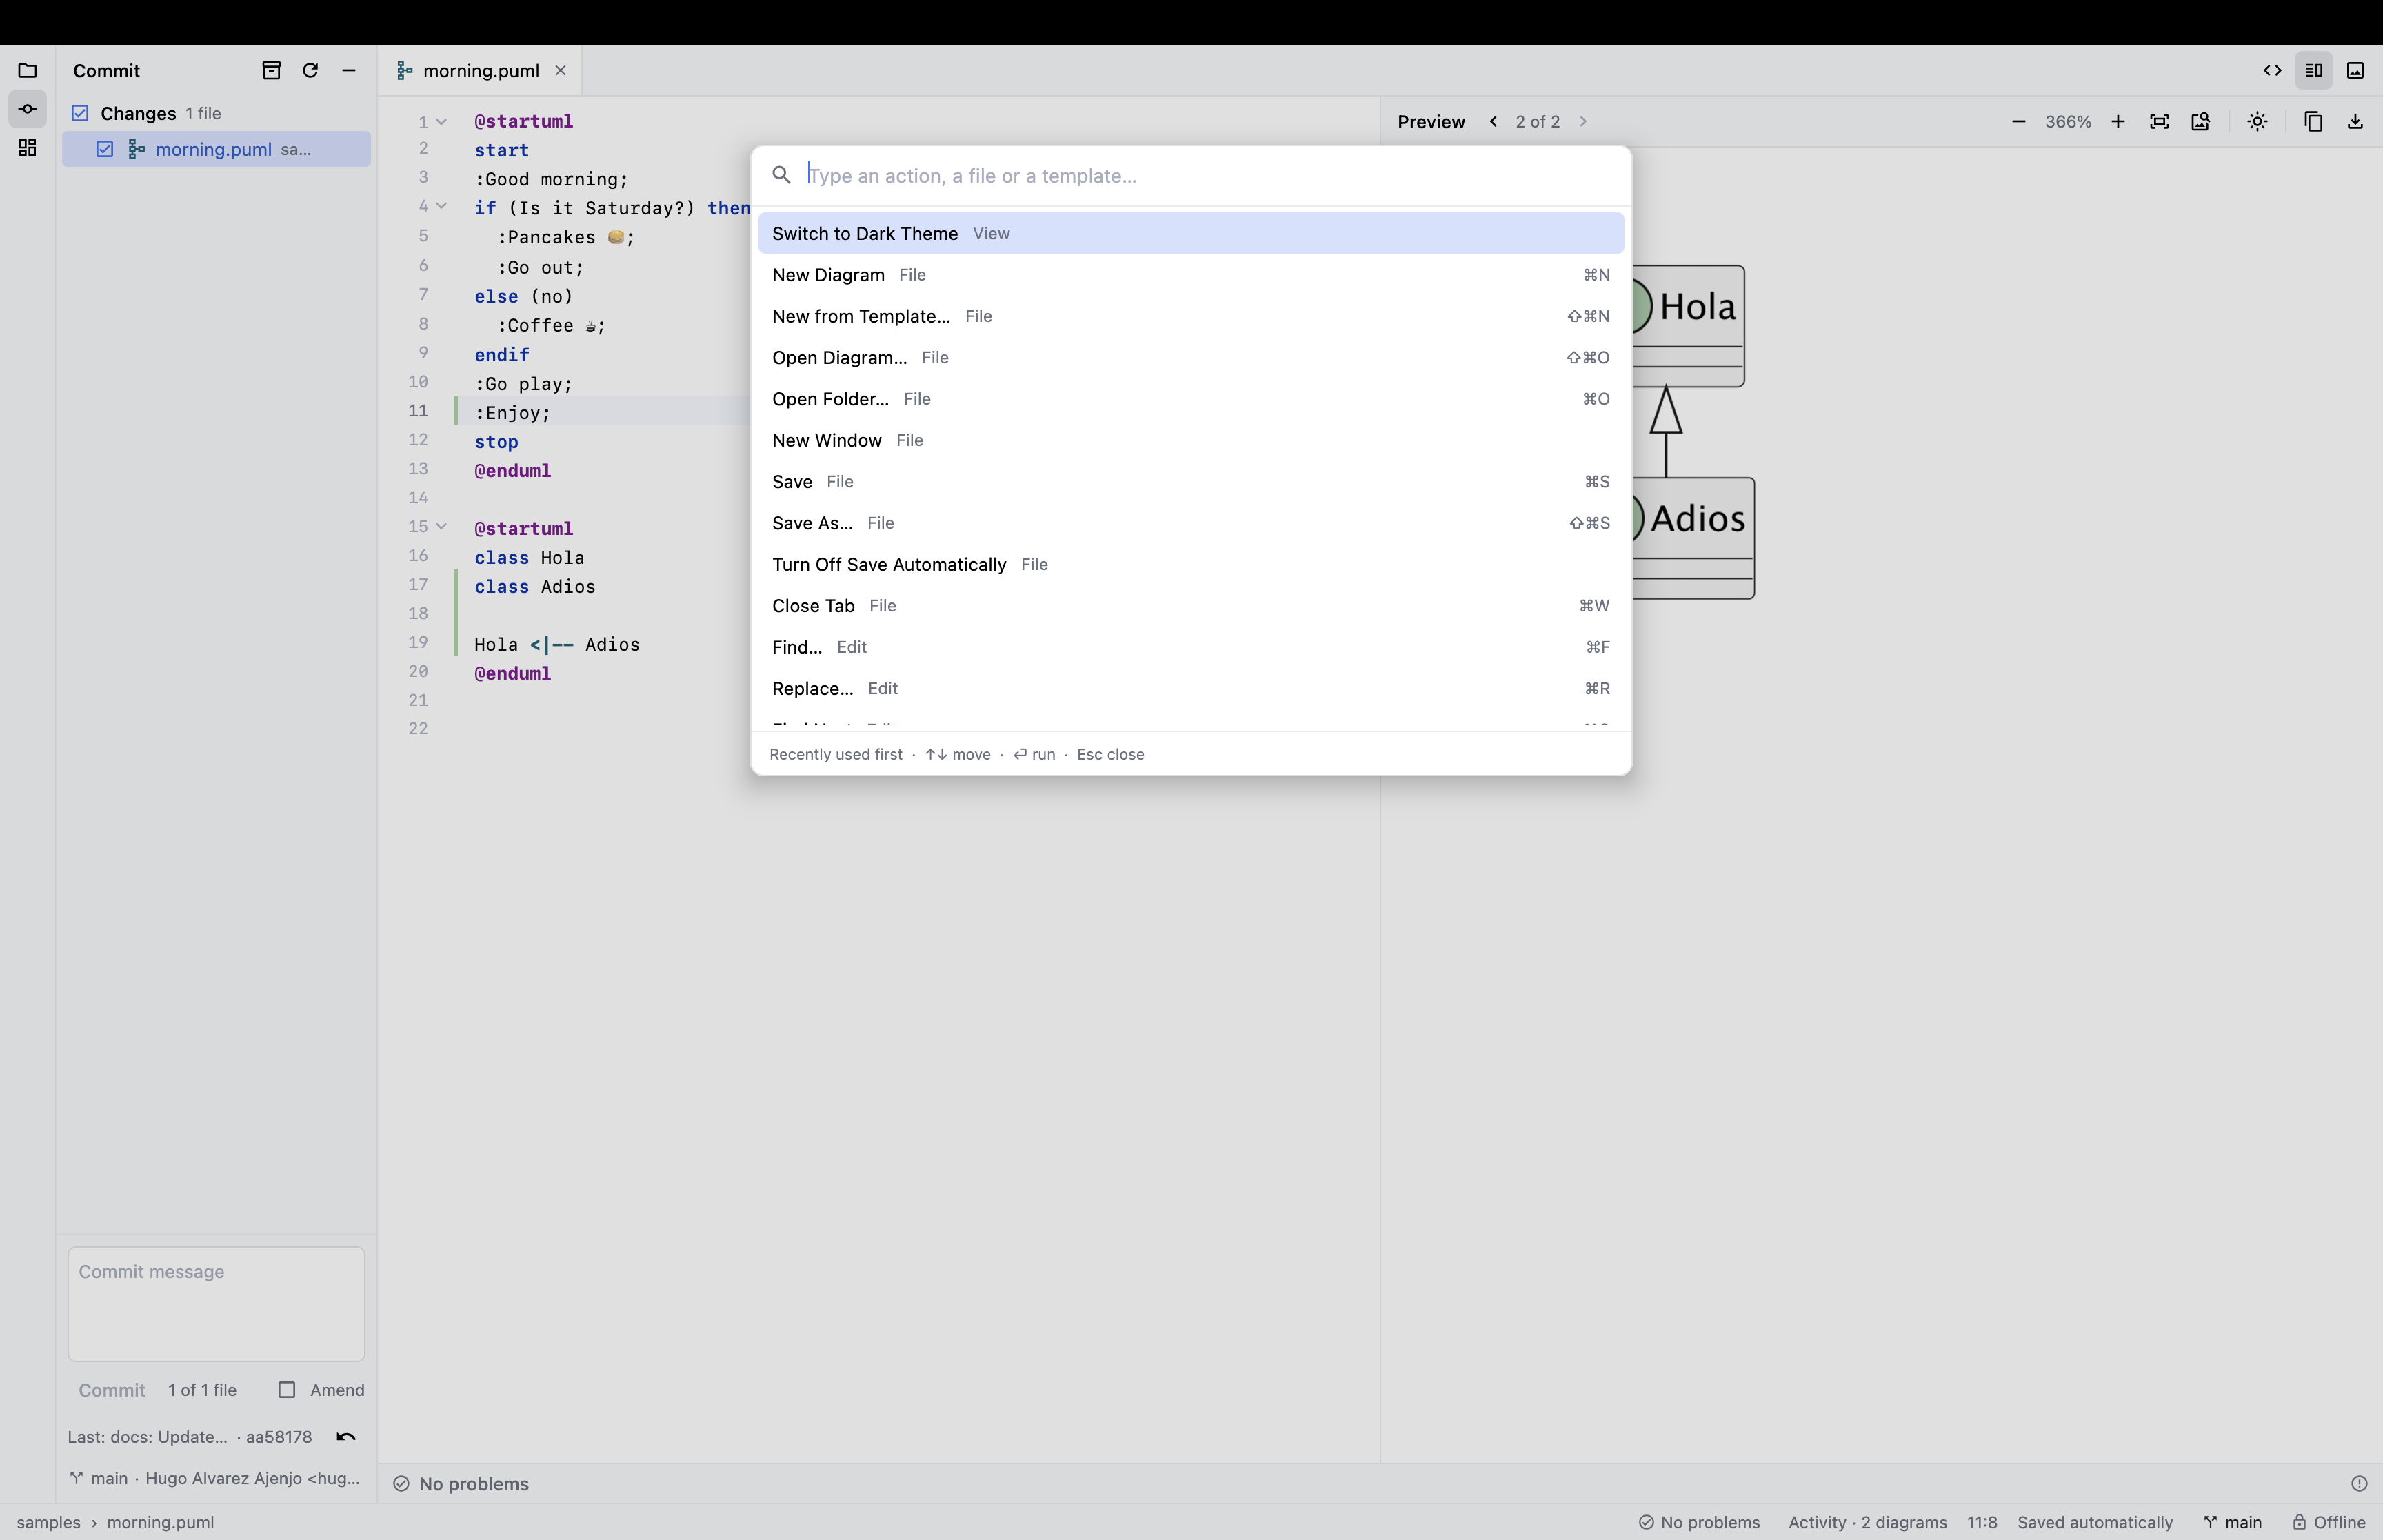Click 'Last: docs: Update...' commit text

[x=147, y=1437]
